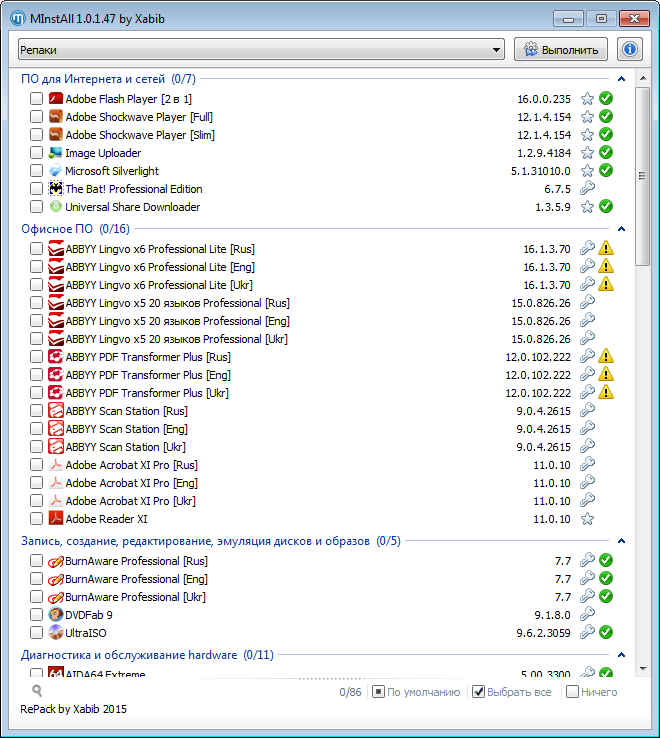The image size is (660, 738).
Task: Tick the Adobe Flash Player checkbox
Action: [36, 99]
